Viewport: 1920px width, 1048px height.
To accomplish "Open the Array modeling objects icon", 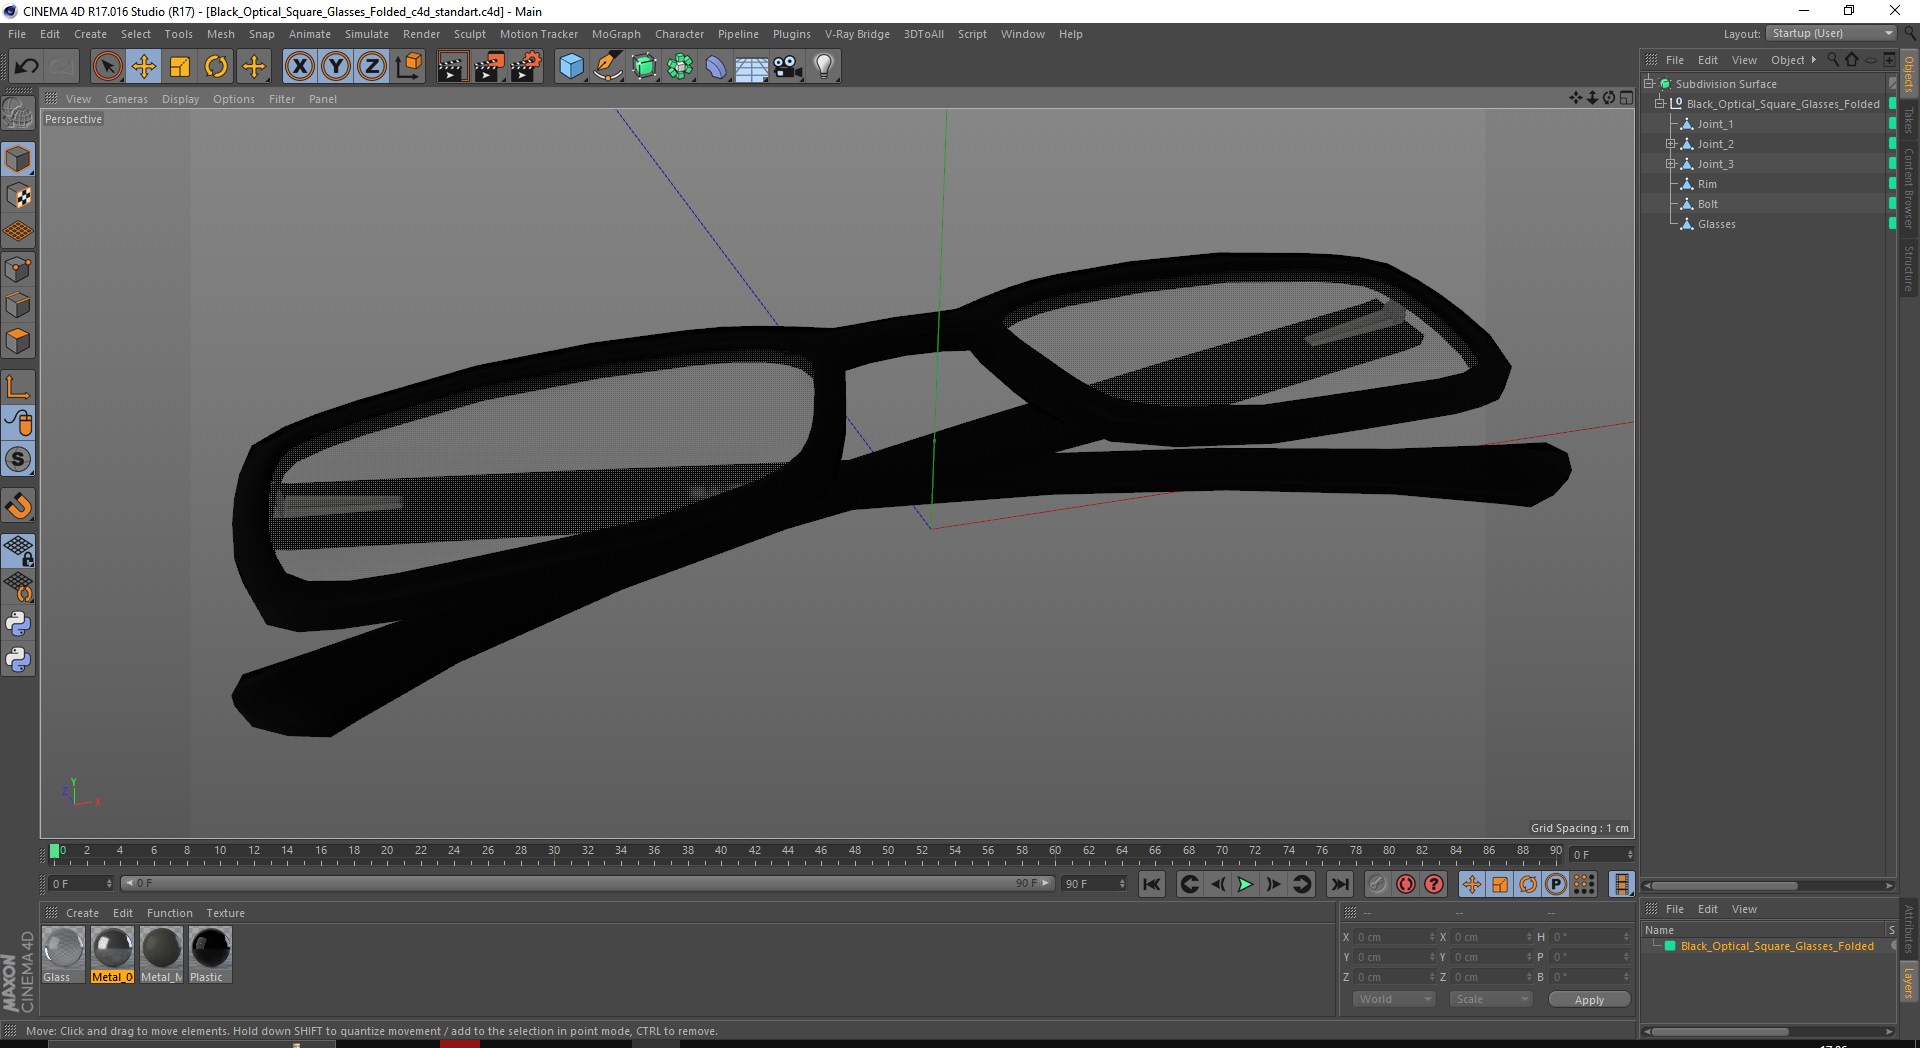I will (680, 67).
